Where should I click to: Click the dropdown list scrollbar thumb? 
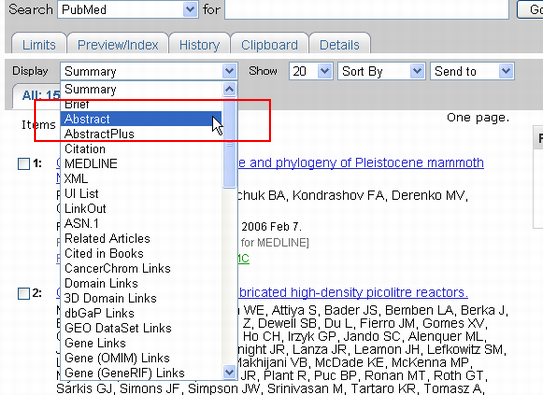[x=229, y=143]
